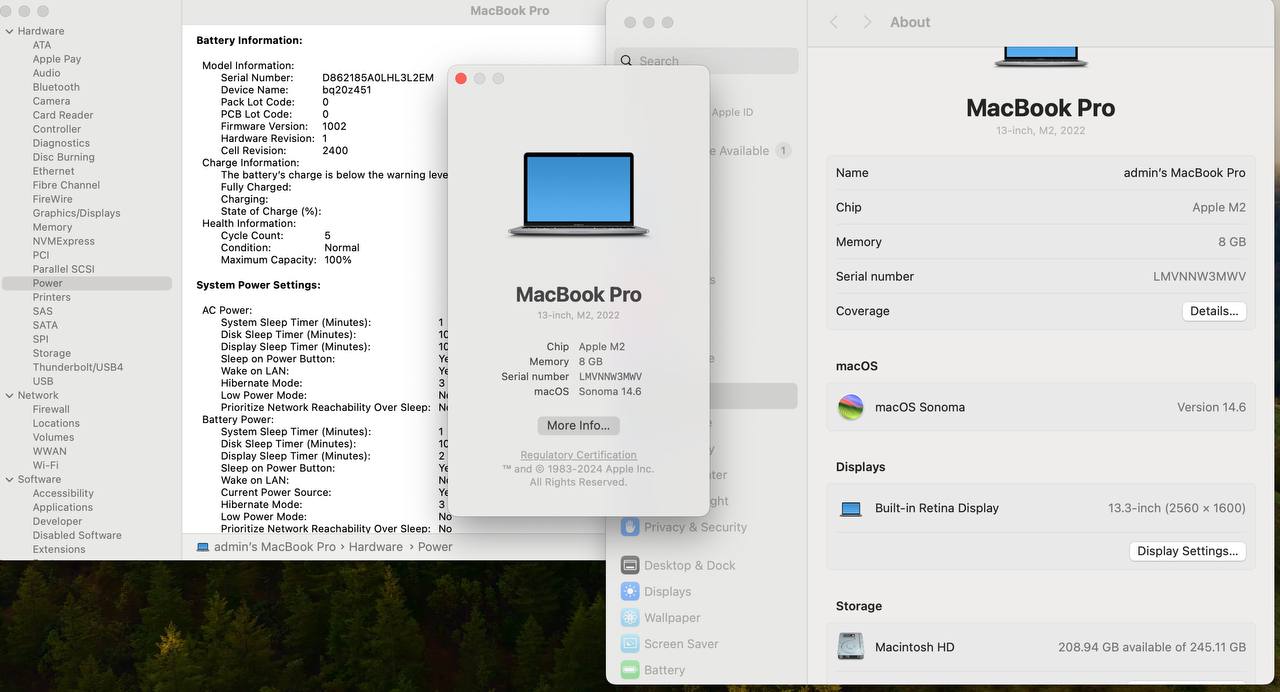
Task: Select Wi-Fi under Network
Action: click(45, 465)
